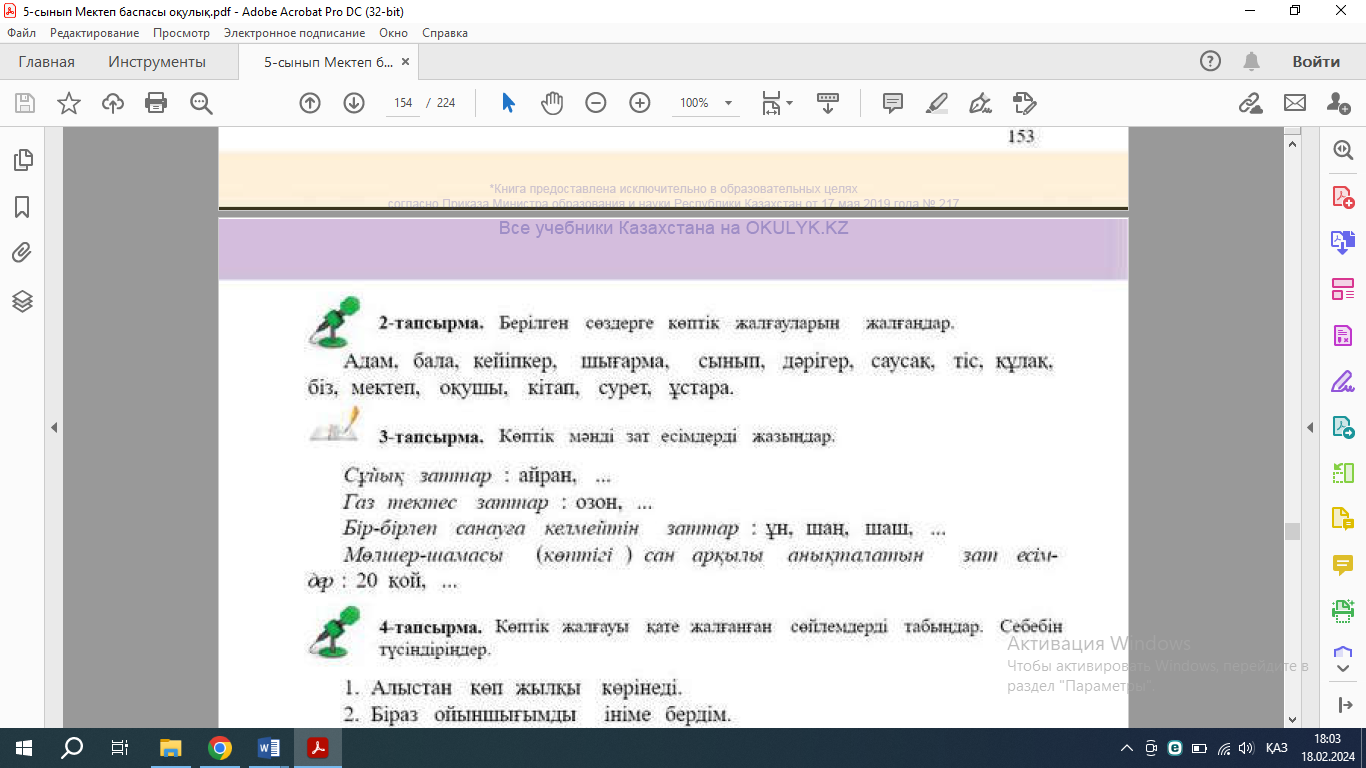Zoom in with the plus circle icon
Viewport: 1366px width, 768px height.
click(x=640, y=103)
